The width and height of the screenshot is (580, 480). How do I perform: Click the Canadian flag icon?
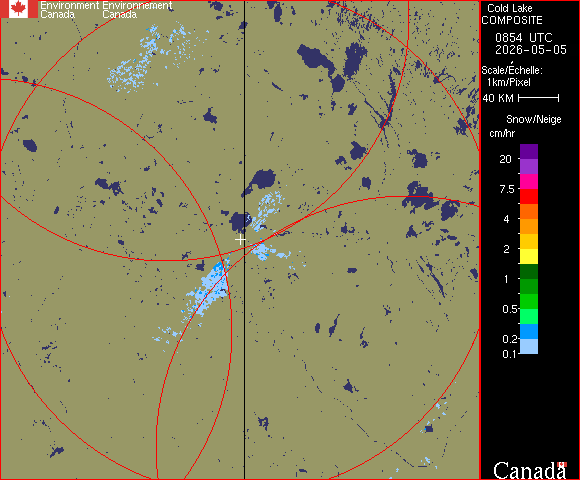click(18, 9)
